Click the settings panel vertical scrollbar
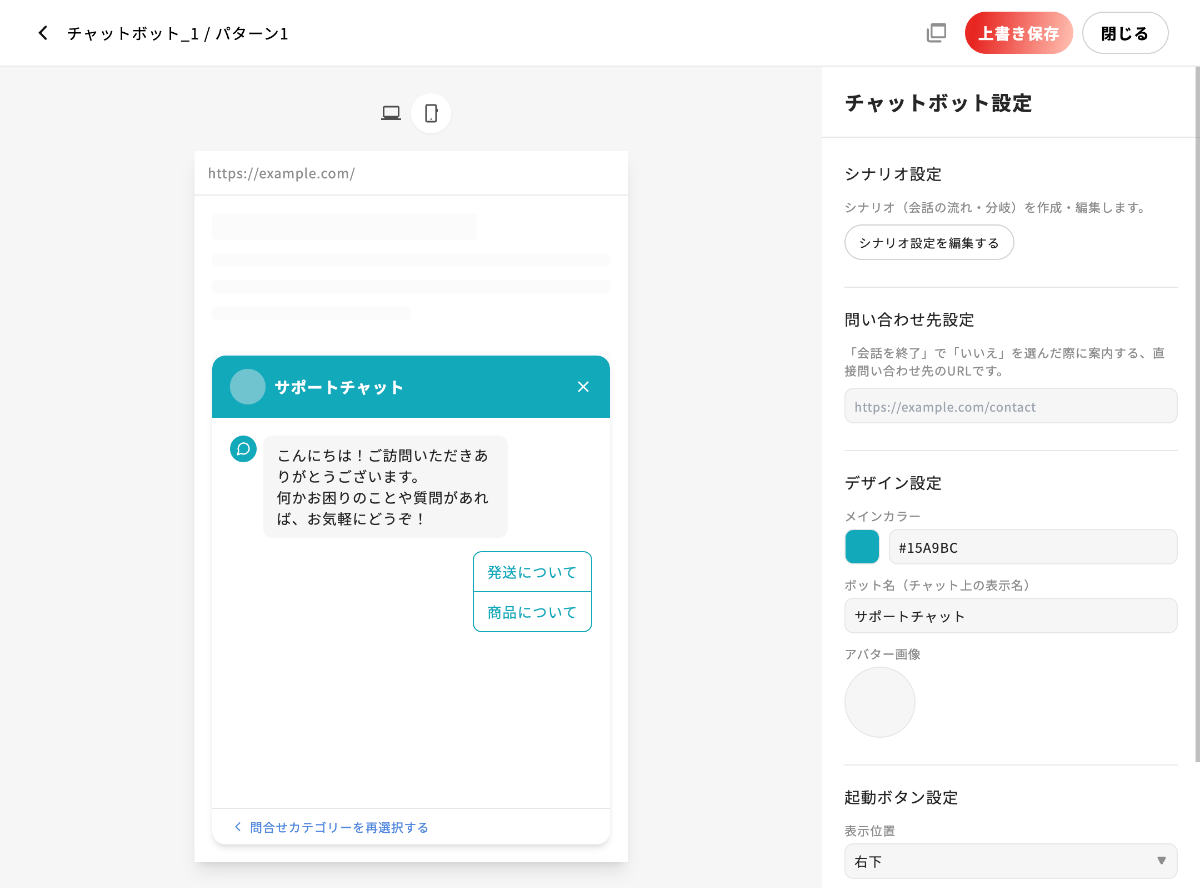The width and height of the screenshot is (1200, 888). (x=1197, y=415)
